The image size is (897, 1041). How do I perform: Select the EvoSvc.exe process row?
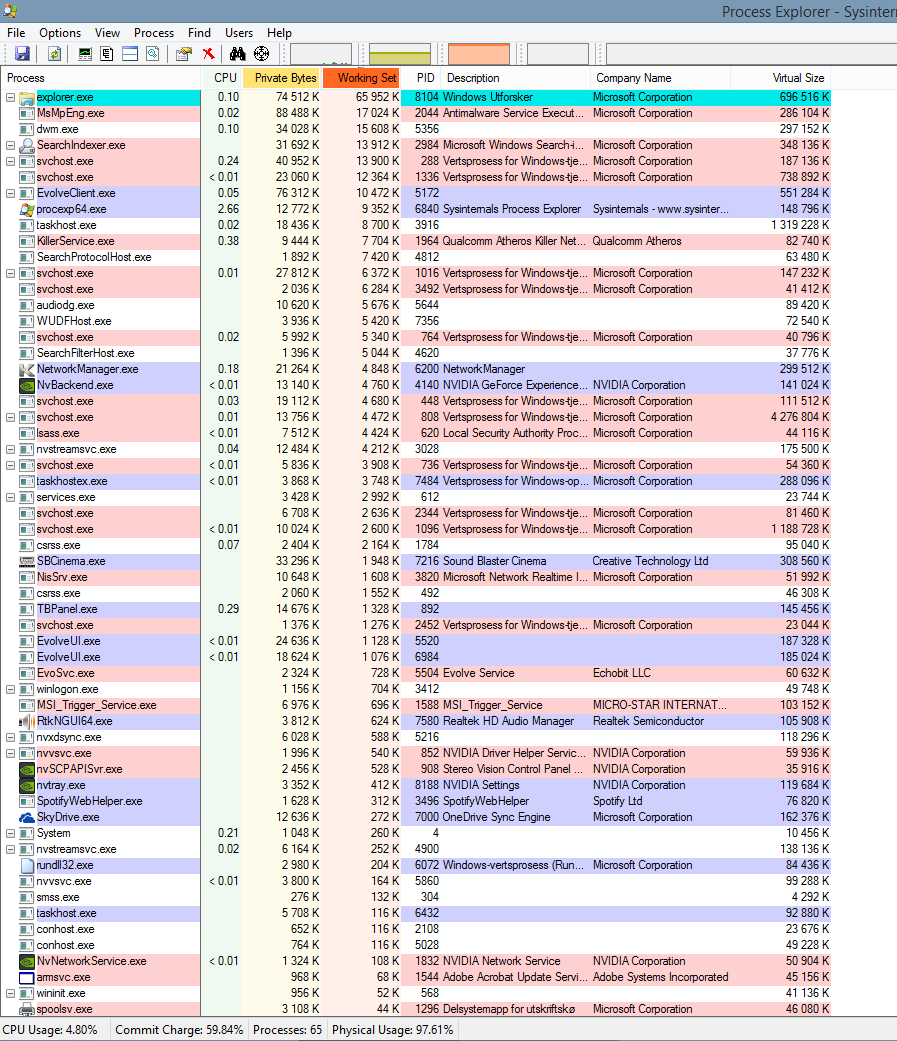tap(416, 673)
